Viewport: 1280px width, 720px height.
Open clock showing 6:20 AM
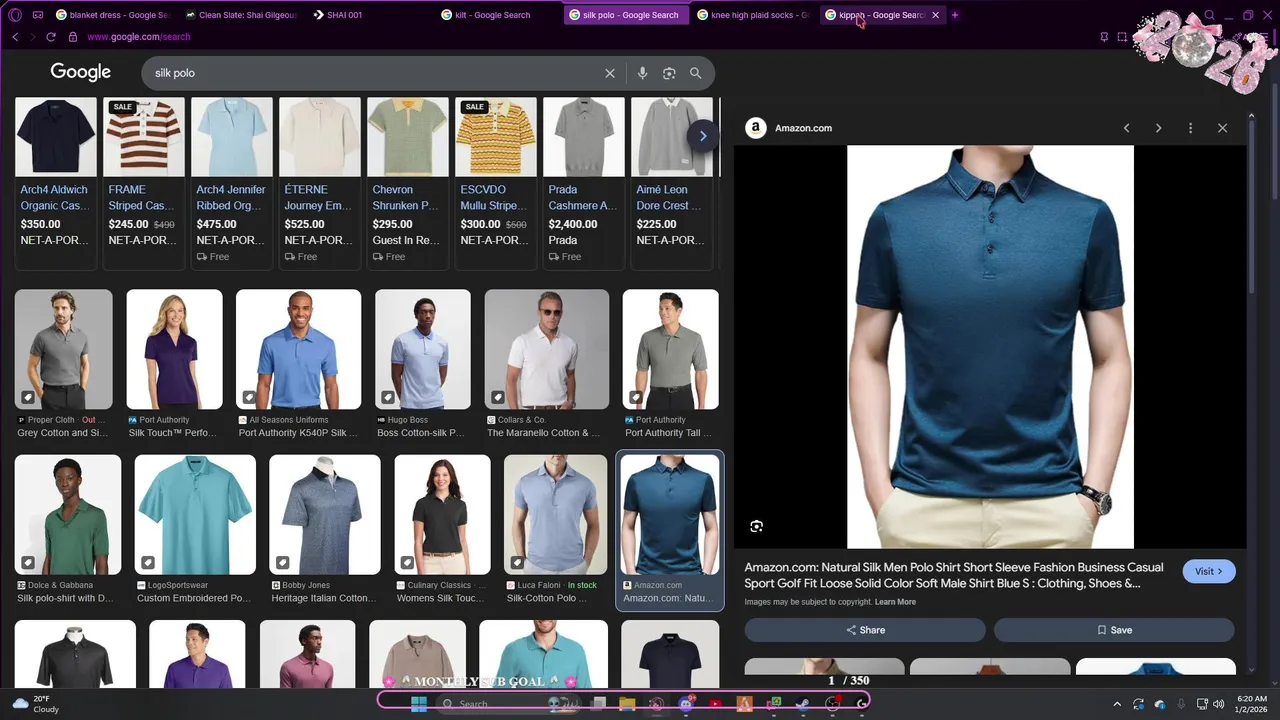(x=1251, y=703)
